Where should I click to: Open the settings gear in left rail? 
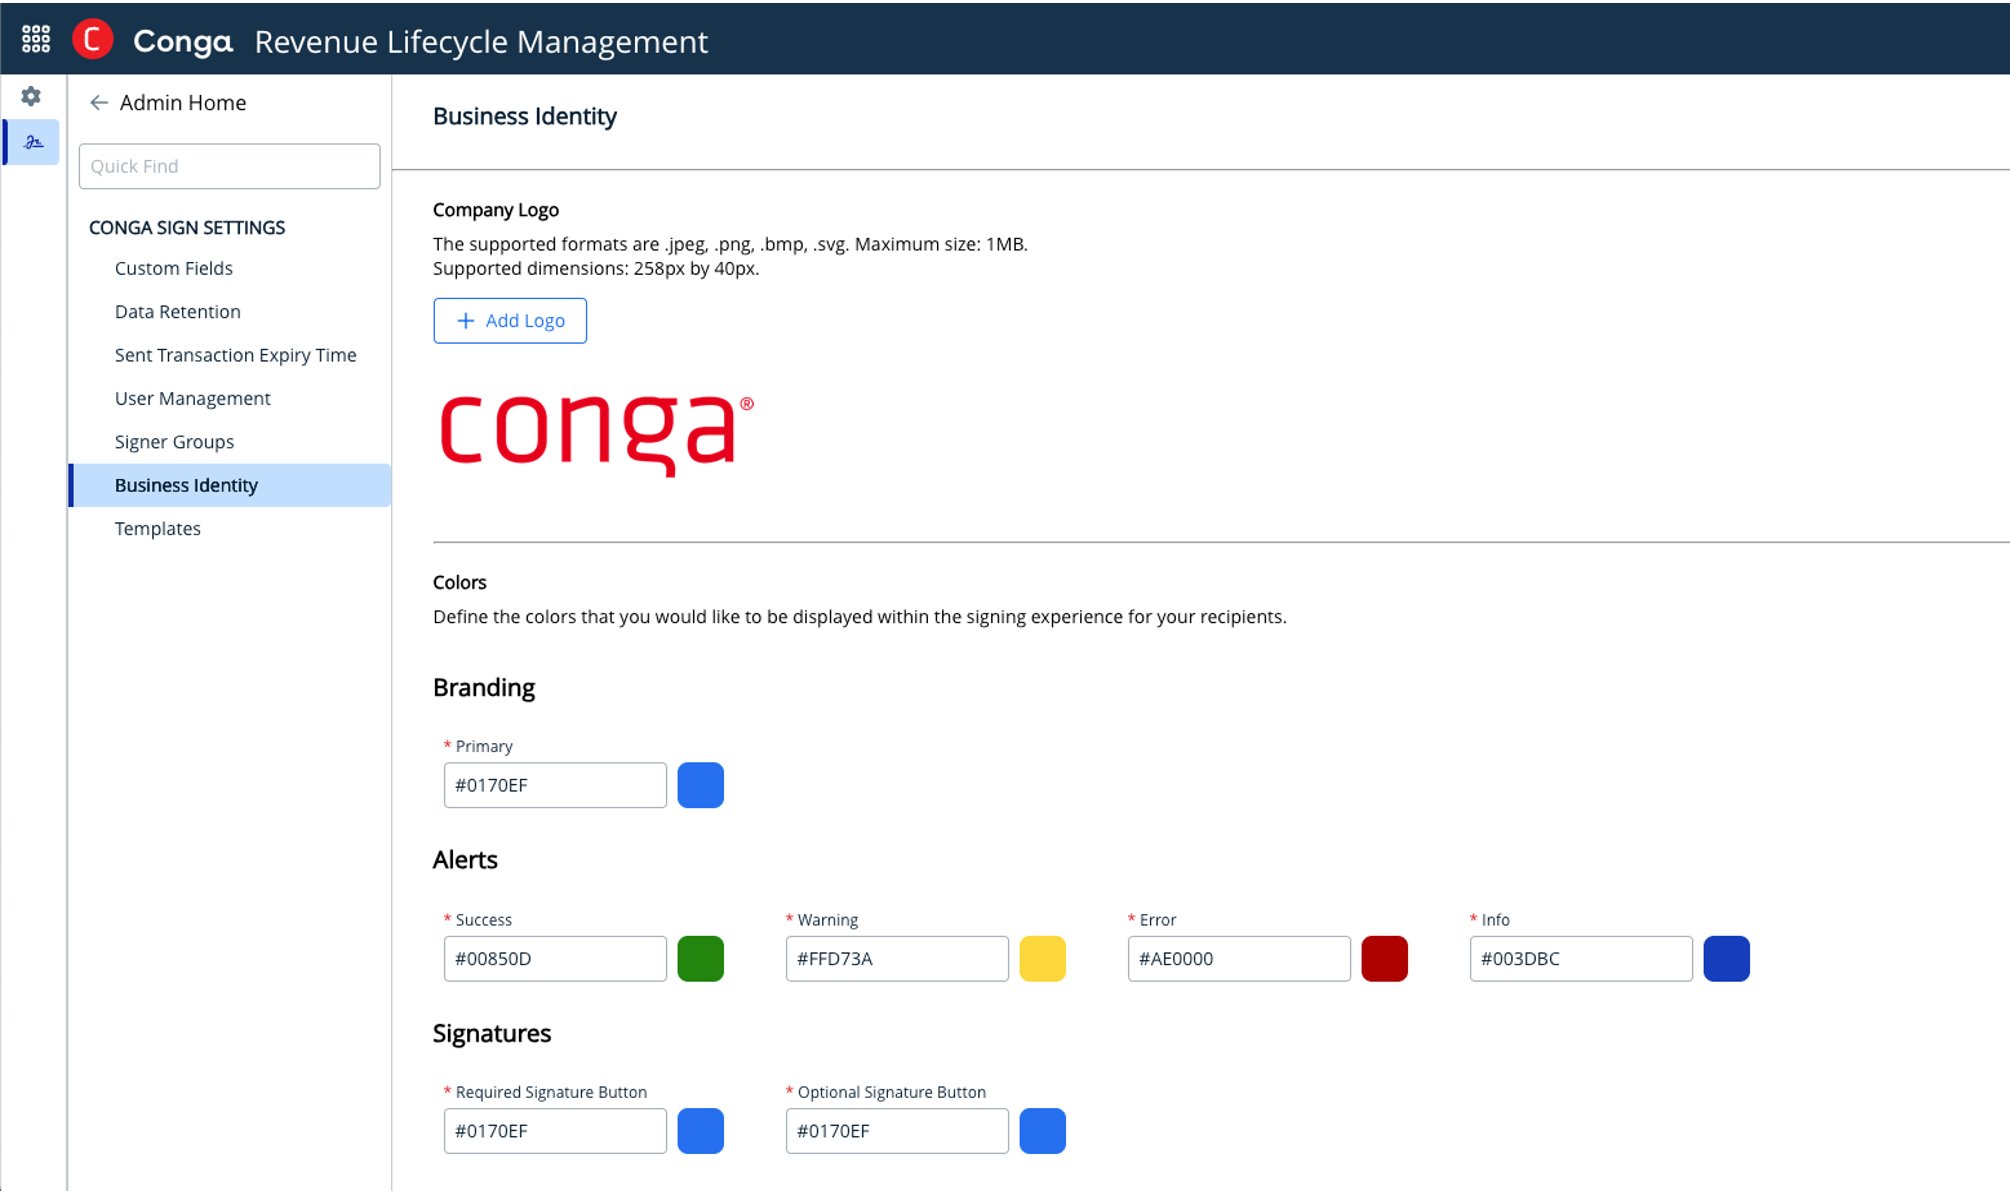click(30, 96)
